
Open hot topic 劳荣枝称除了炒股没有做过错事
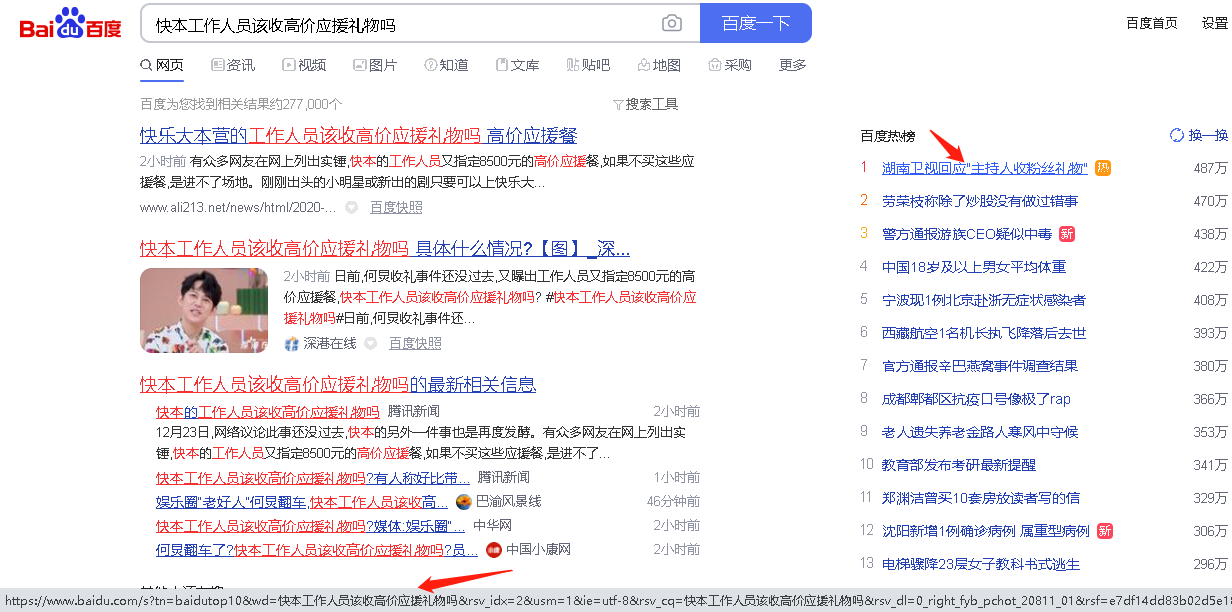tap(980, 201)
